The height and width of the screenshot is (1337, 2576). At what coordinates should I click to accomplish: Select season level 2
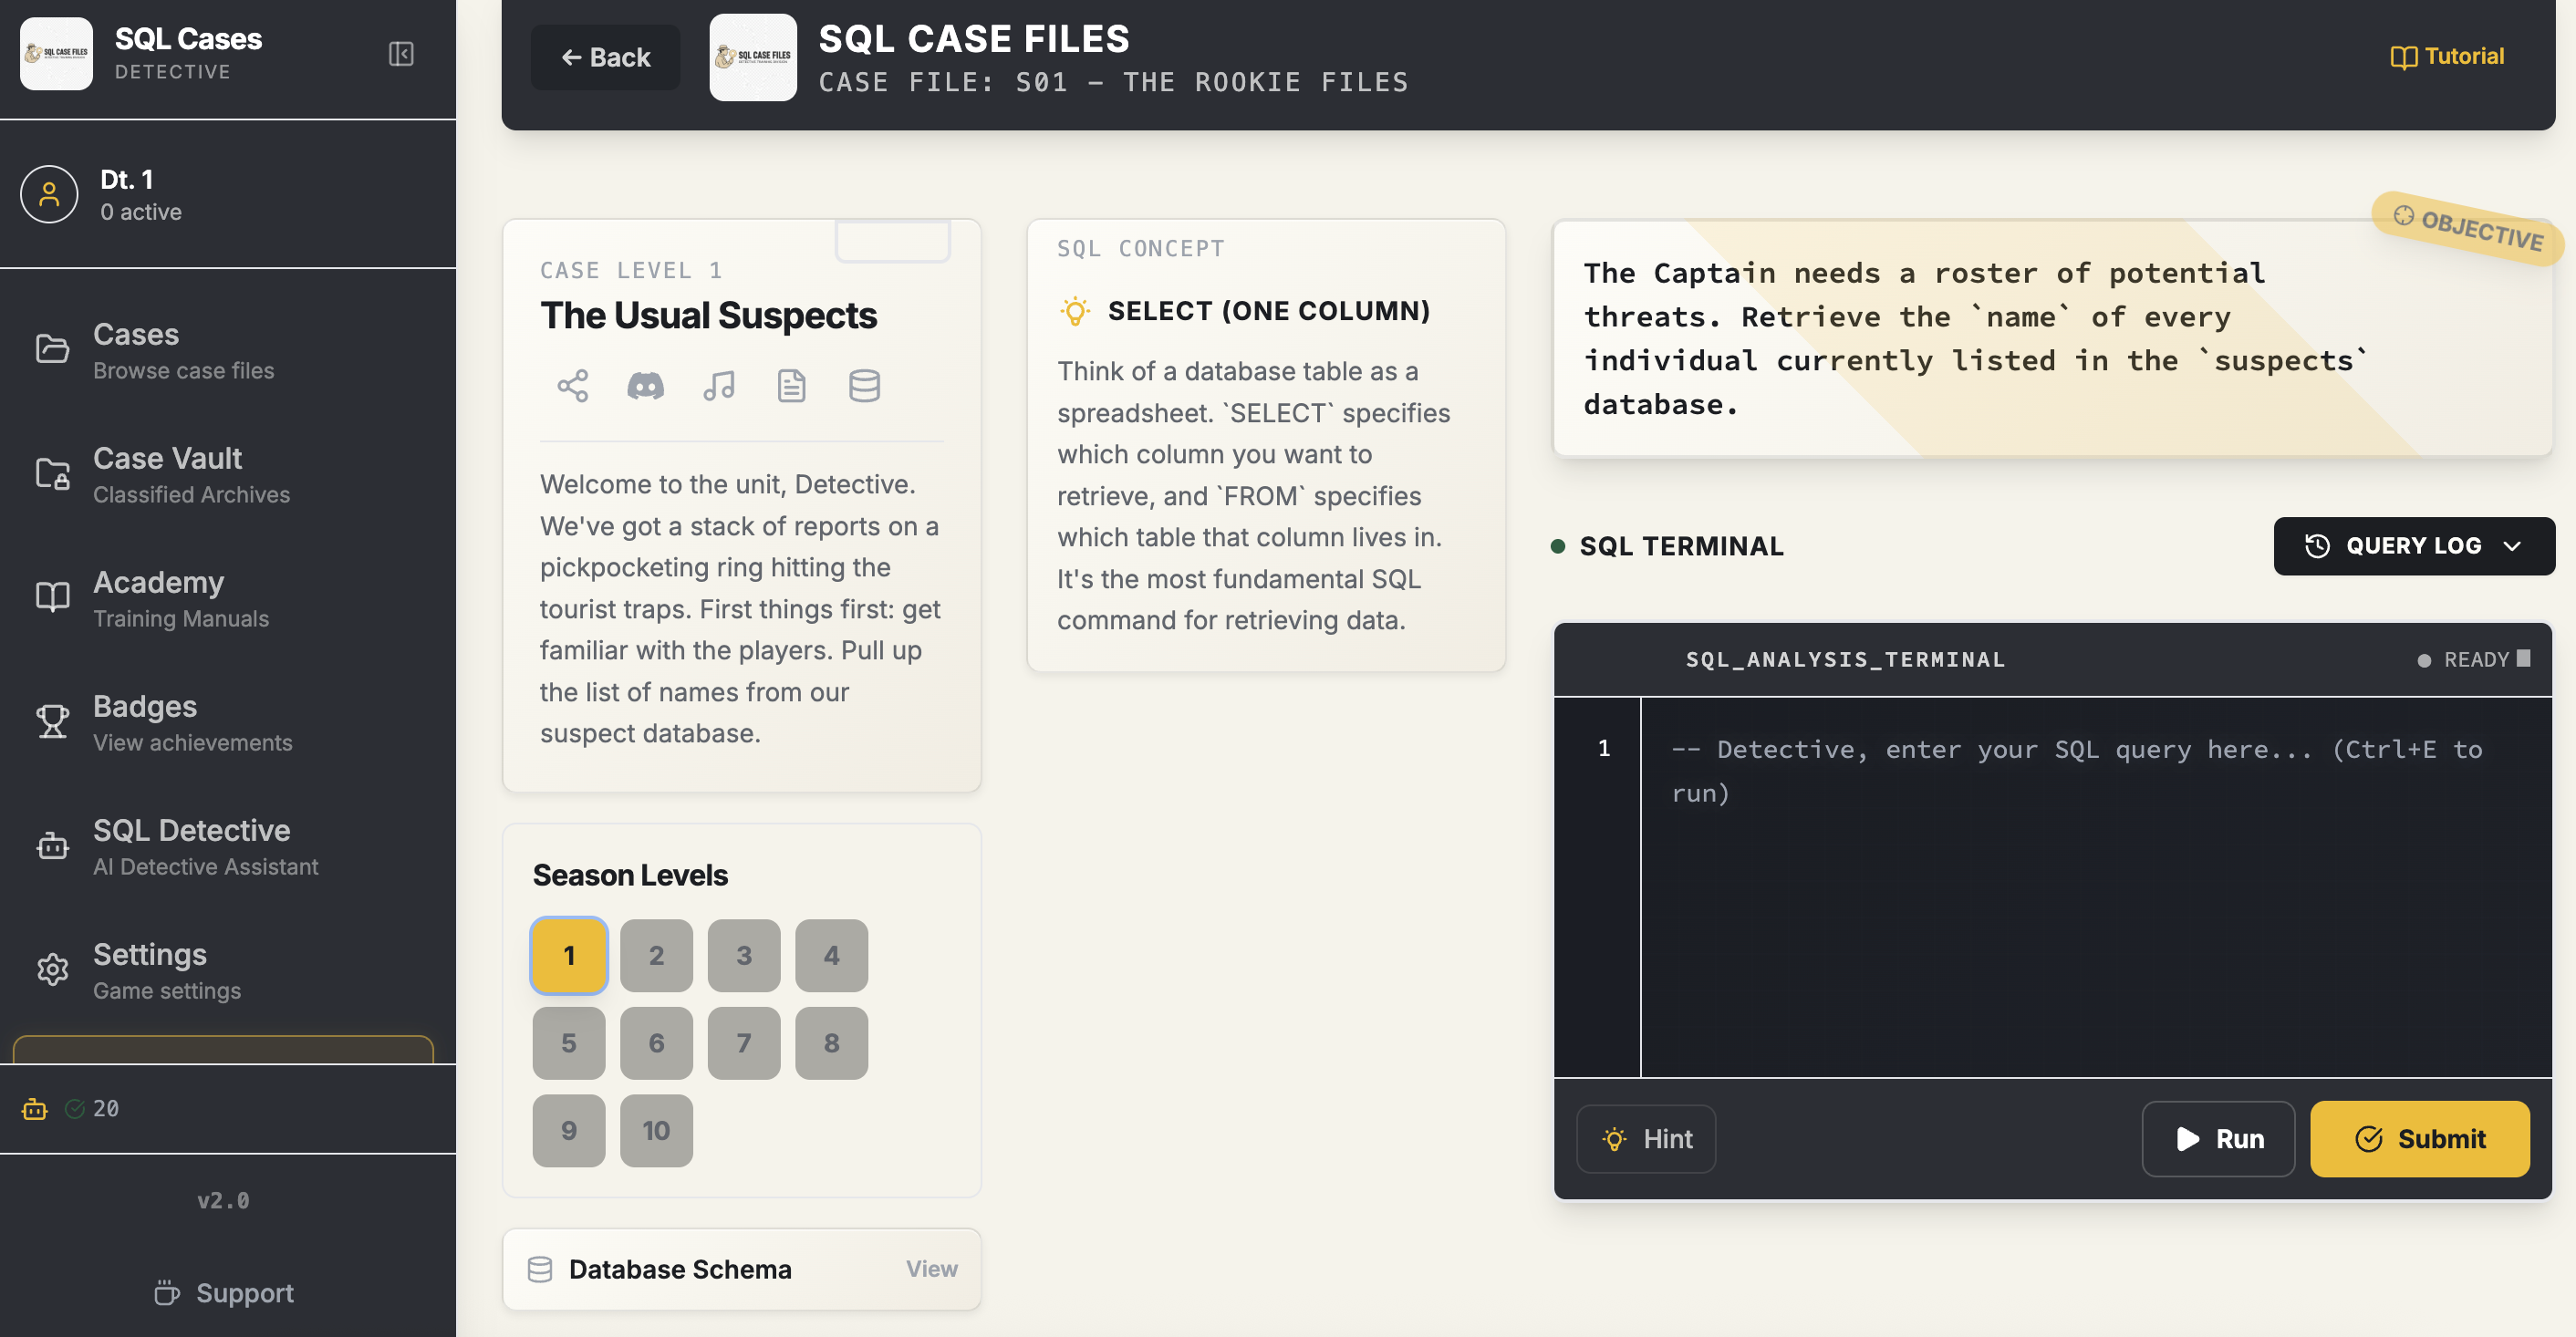656,955
